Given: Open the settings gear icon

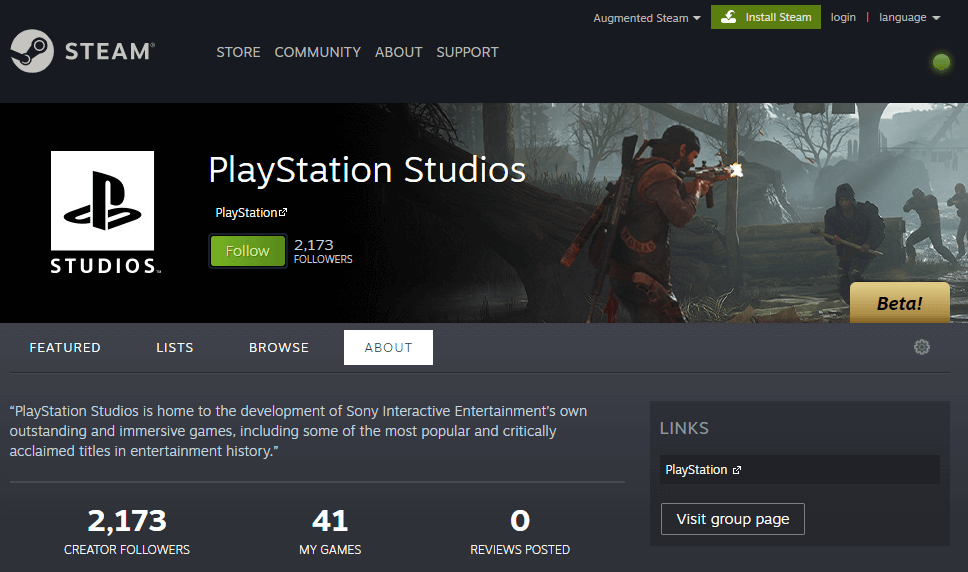Looking at the screenshot, I should tap(921, 347).
